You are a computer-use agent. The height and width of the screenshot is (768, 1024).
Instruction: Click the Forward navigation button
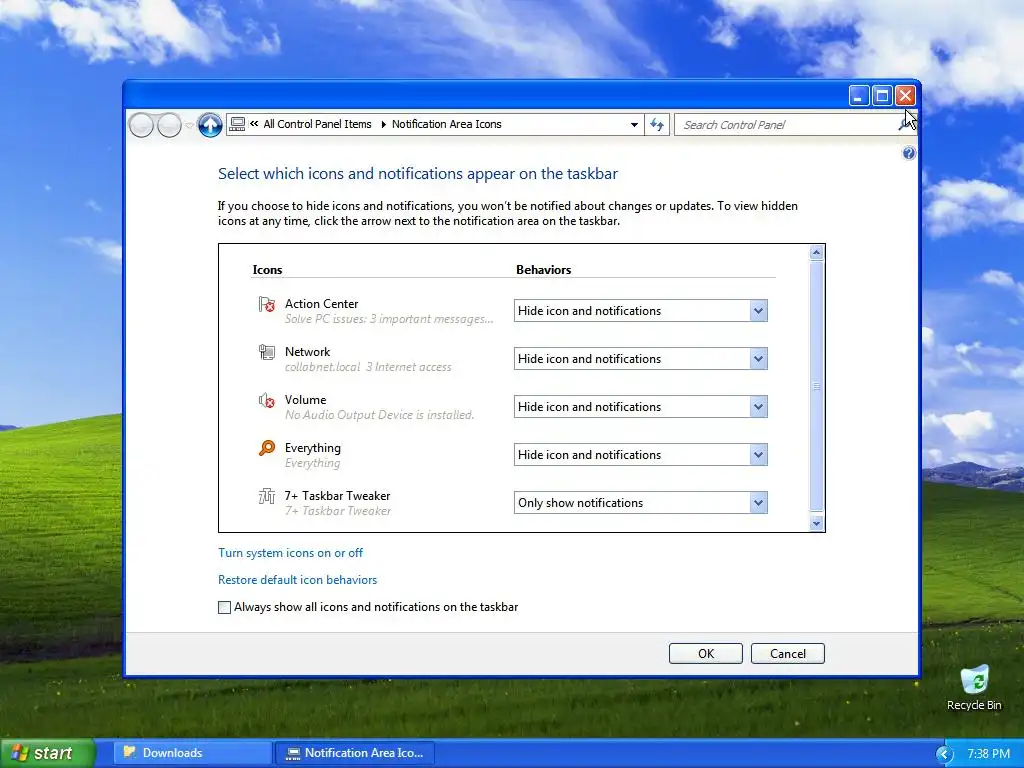[x=169, y=125]
